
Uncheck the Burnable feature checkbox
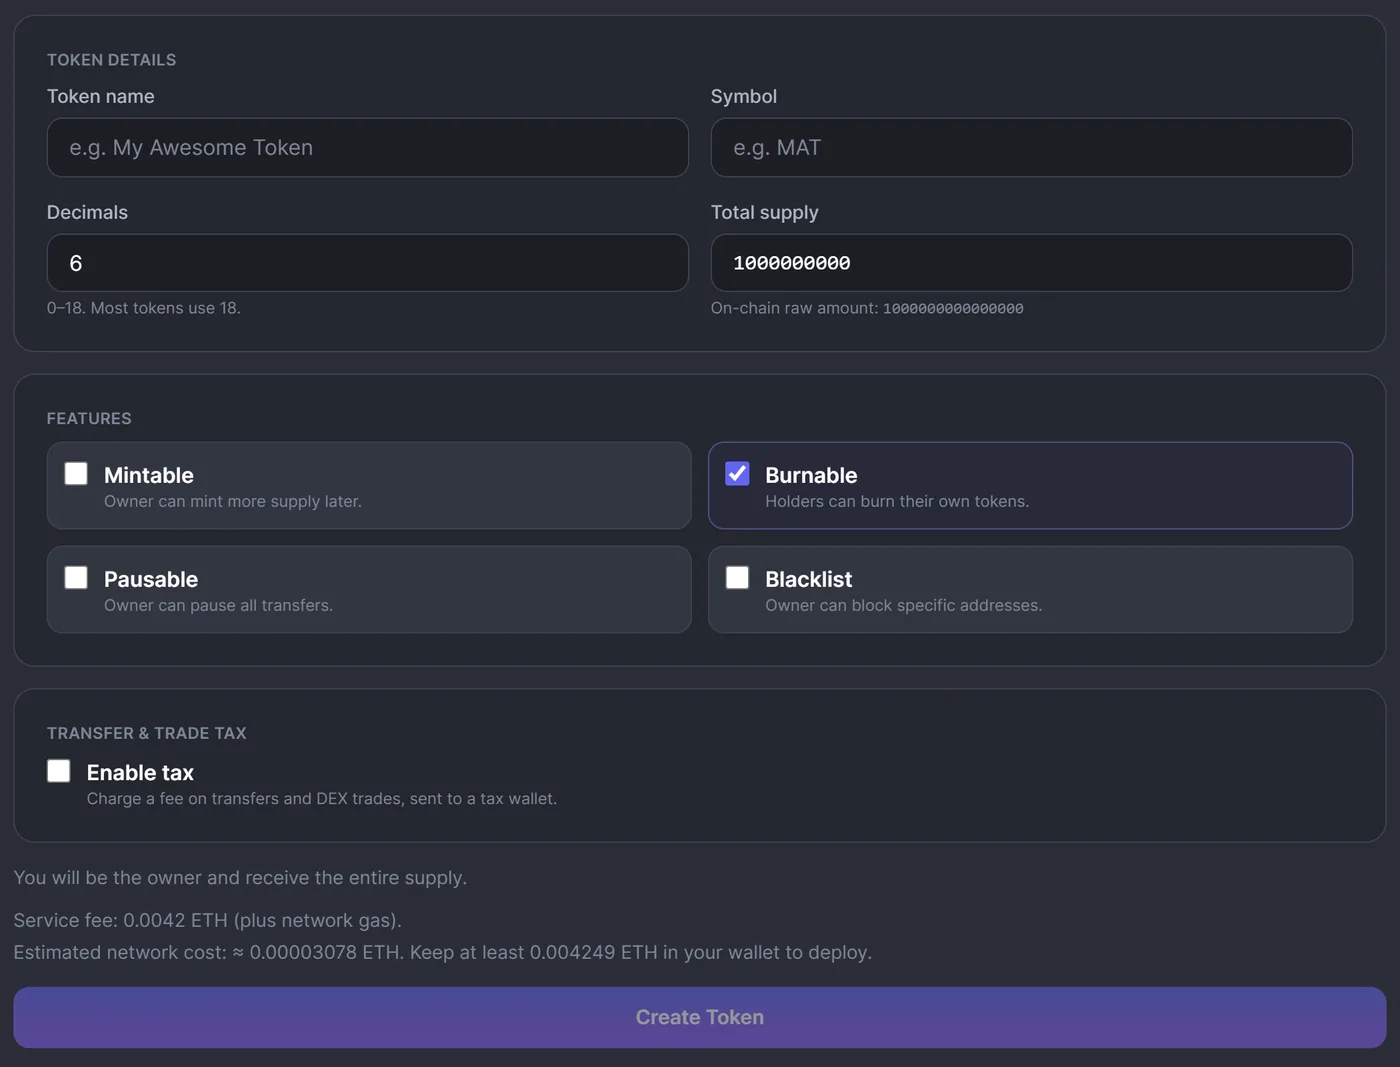pyautogui.click(x=737, y=474)
